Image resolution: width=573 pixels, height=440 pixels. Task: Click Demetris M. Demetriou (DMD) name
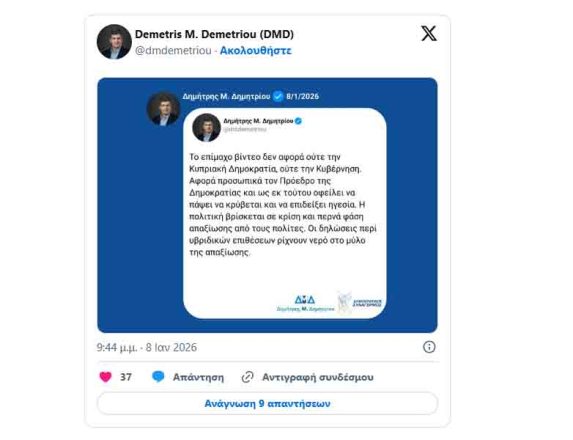pyautogui.click(x=215, y=34)
